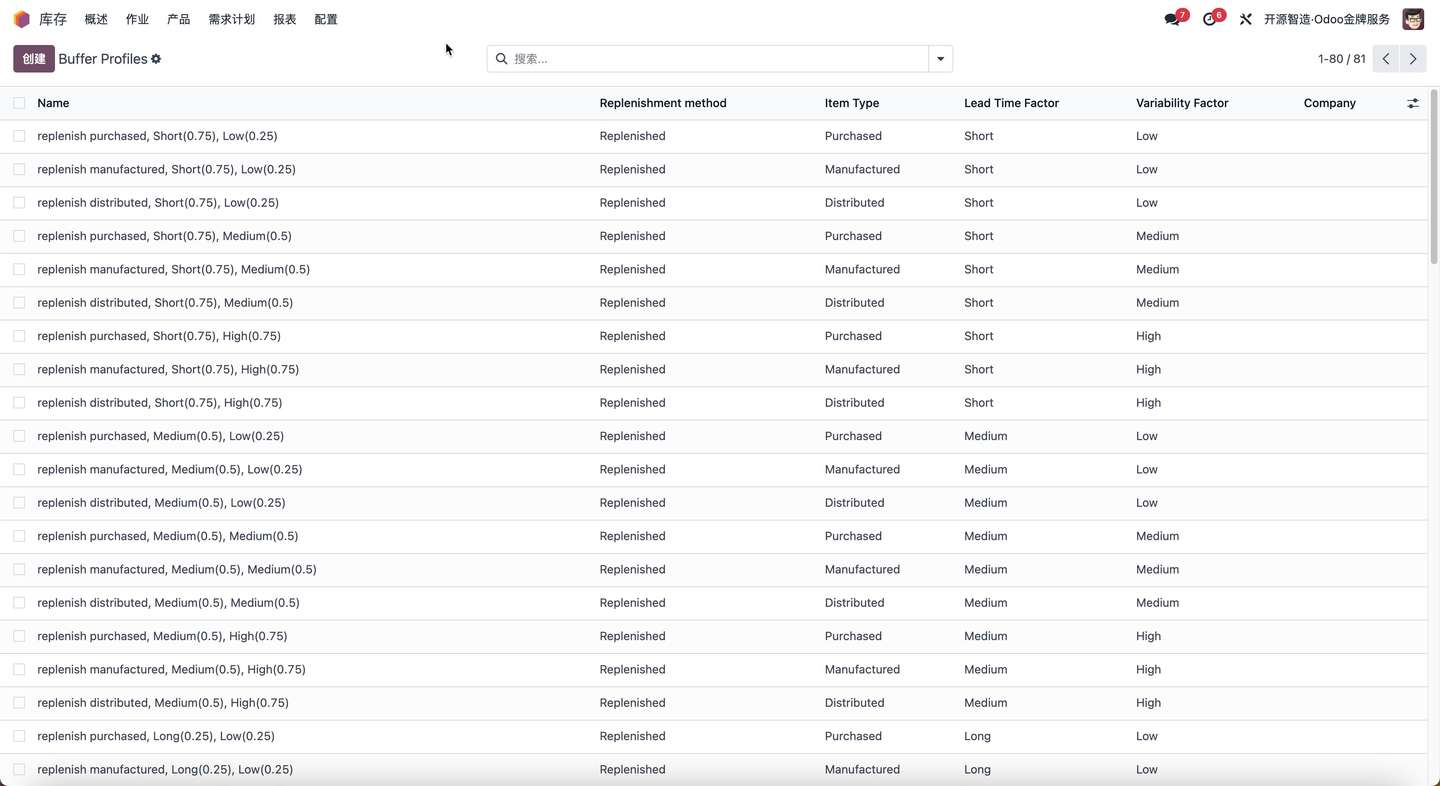This screenshot has width=1440, height=786.
Task: Open record replenish distributed, Medium(0.5), Medium(0.5)
Action: pos(168,603)
